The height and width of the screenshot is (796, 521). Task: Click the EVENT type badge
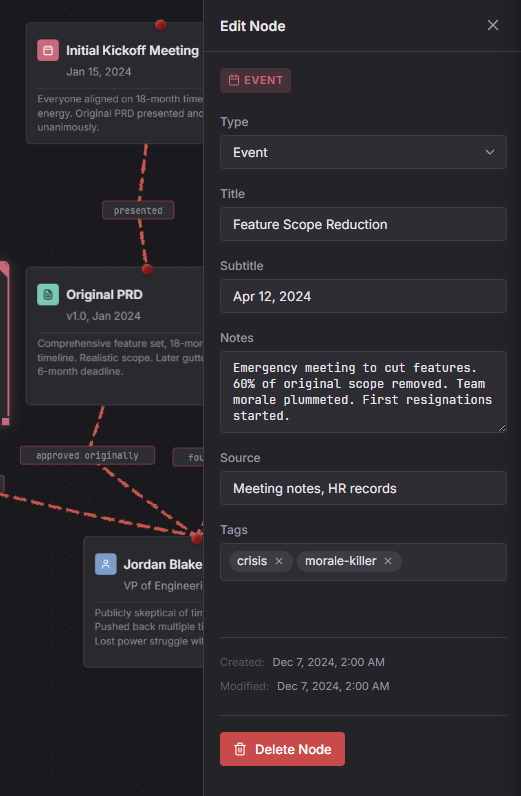[255, 81]
